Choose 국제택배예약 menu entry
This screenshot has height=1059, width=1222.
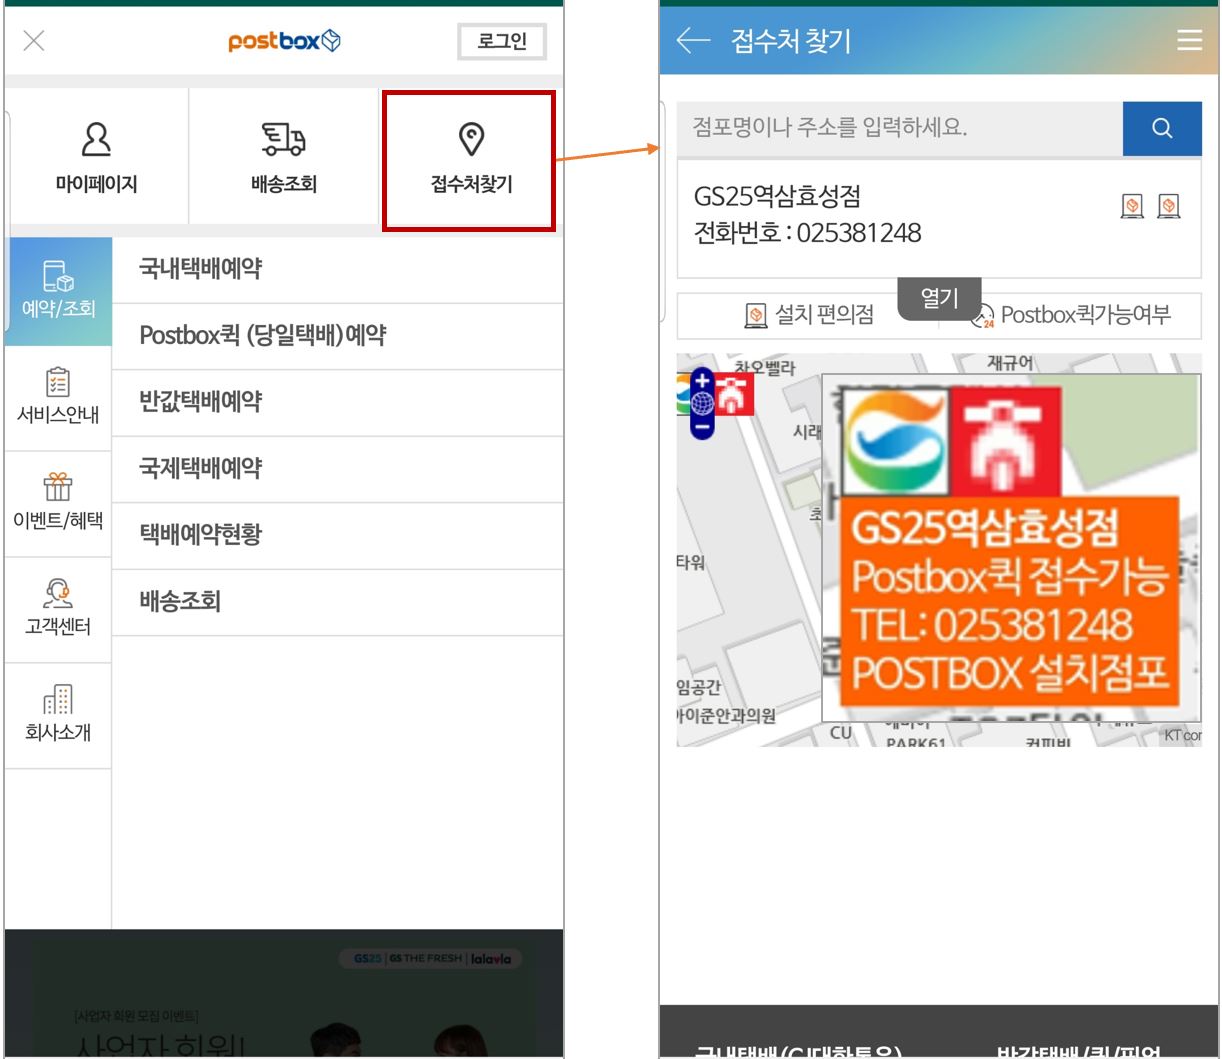coord(338,468)
